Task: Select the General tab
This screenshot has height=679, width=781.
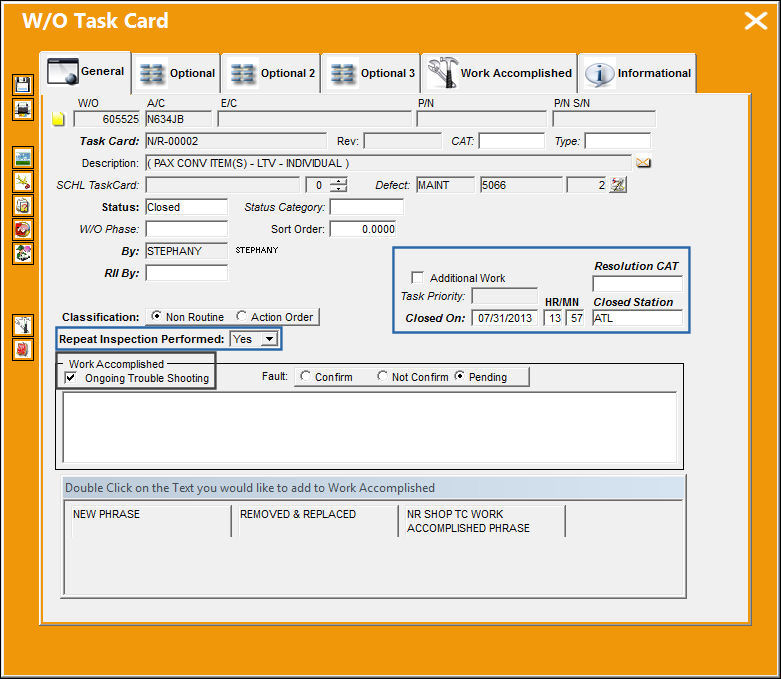Action: click(86, 72)
